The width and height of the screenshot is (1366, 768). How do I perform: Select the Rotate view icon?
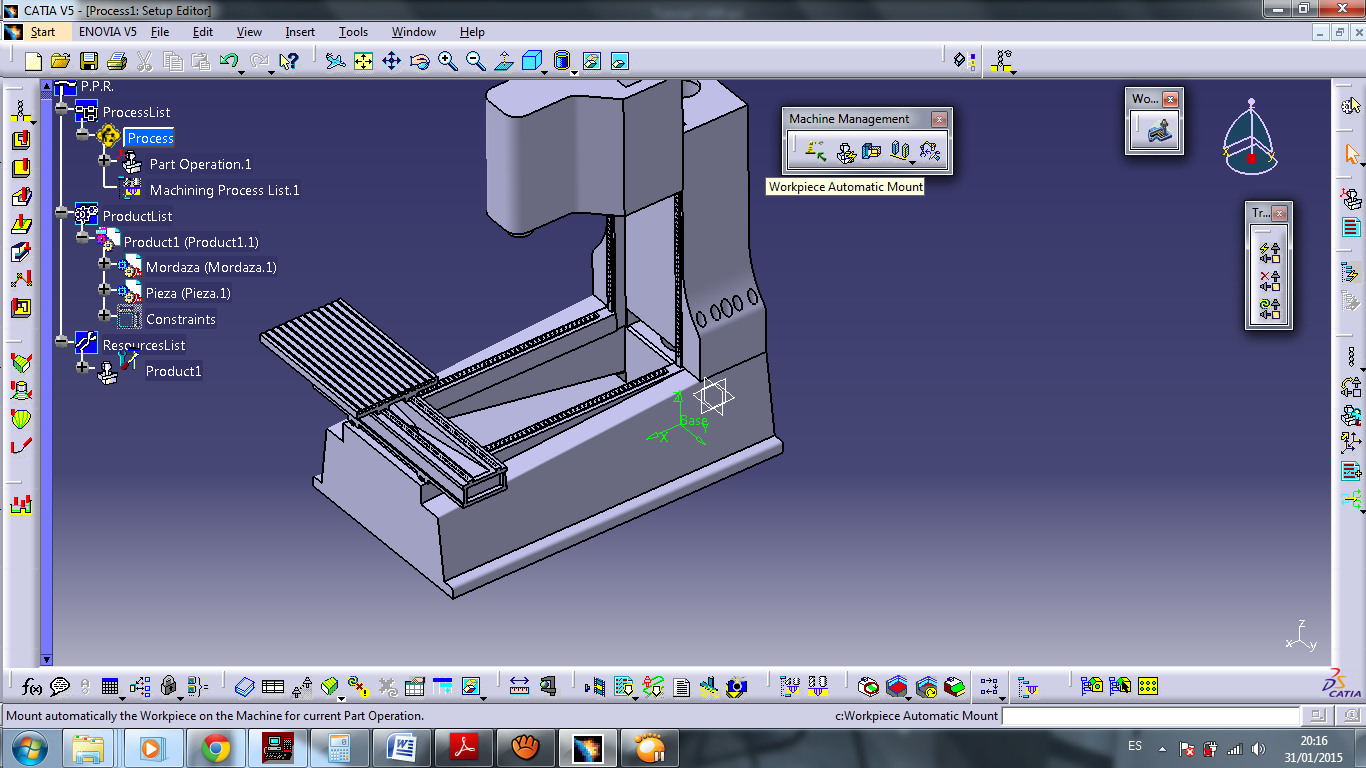(x=420, y=61)
